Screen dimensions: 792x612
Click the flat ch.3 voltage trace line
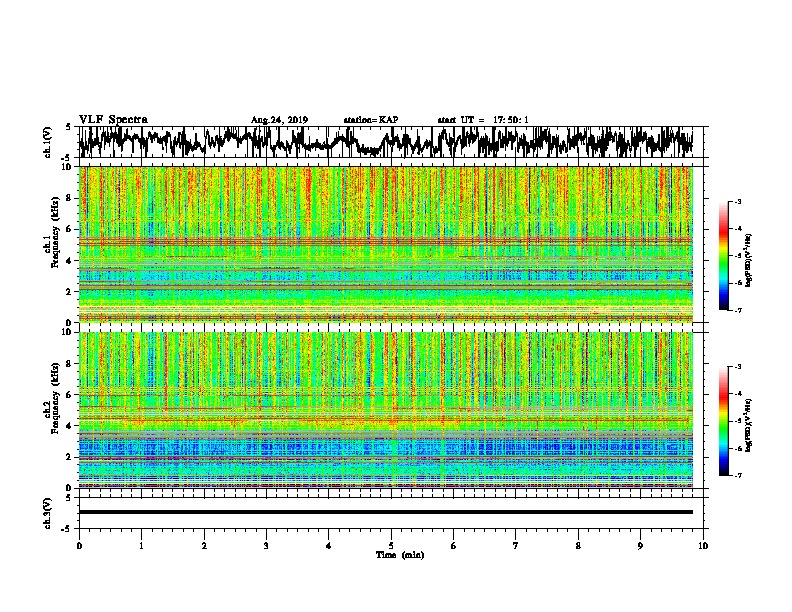coord(385,512)
